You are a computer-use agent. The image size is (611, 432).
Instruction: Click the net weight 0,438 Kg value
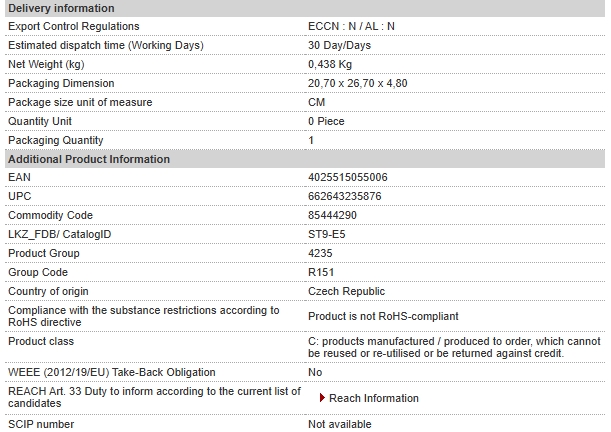(x=330, y=64)
